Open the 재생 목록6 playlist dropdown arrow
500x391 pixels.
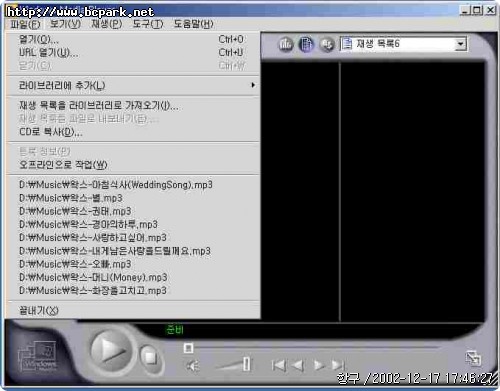(x=460, y=44)
